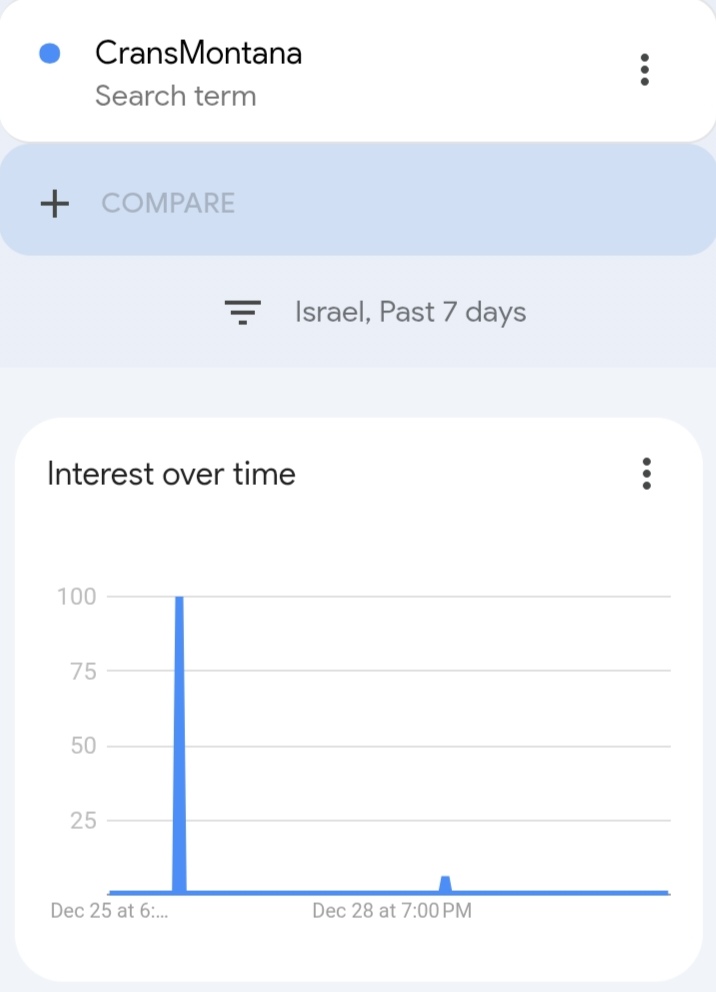Click the 50 value axis label
The width and height of the screenshot is (716, 992).
[x=83, y=746]
